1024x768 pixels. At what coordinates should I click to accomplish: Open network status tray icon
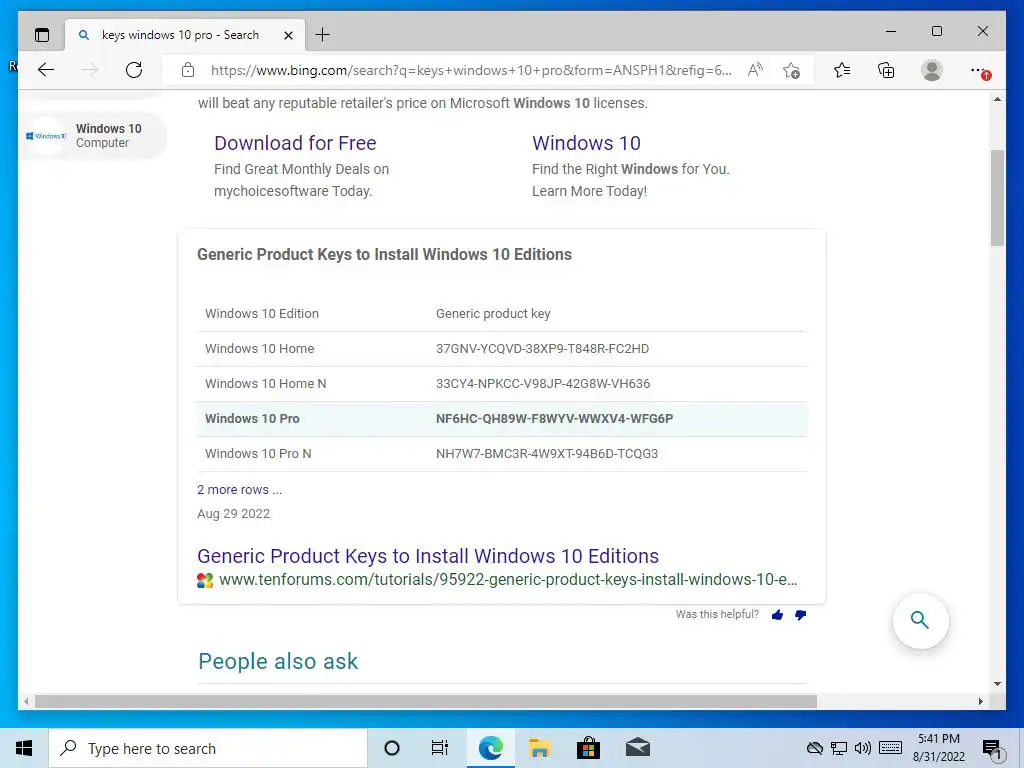point(839,748)
